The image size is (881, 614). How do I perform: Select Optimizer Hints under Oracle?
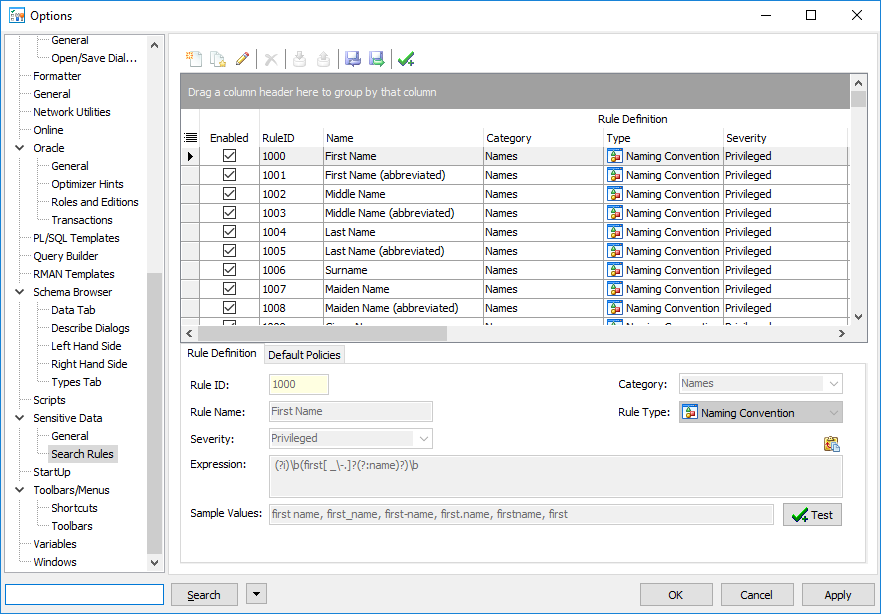coord(87,184)
